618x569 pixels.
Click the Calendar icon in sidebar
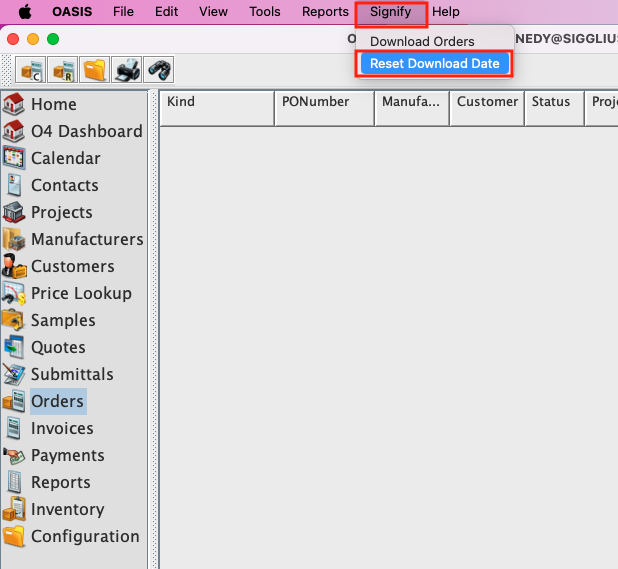[x=14, y=158]
